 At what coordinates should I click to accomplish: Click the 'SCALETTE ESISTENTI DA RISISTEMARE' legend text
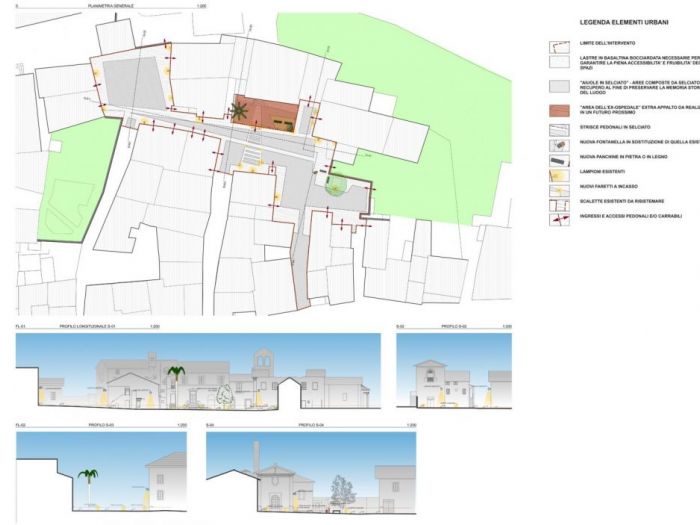[622, 201]
